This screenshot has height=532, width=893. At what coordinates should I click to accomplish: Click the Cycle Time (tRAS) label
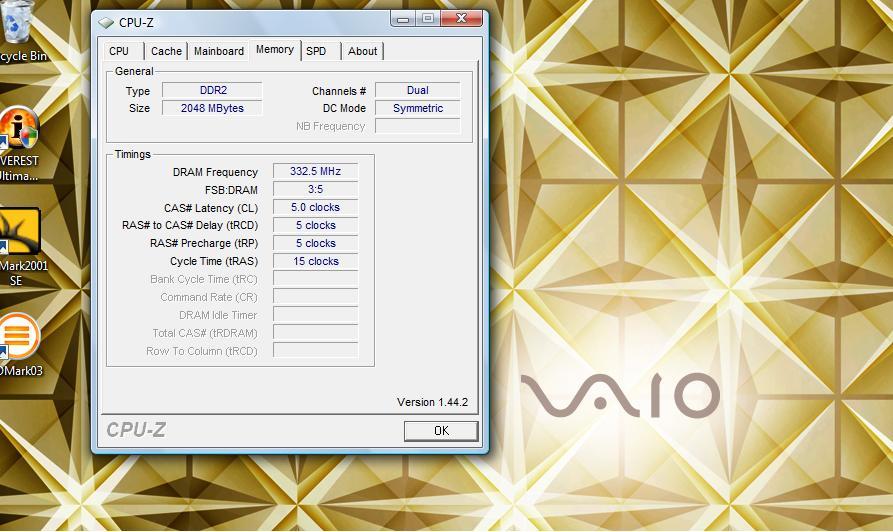pyautogui.click(x=214, y=261)
